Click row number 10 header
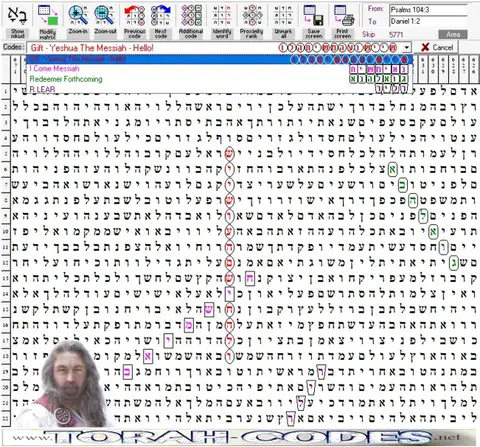 (x=6, y=232)
